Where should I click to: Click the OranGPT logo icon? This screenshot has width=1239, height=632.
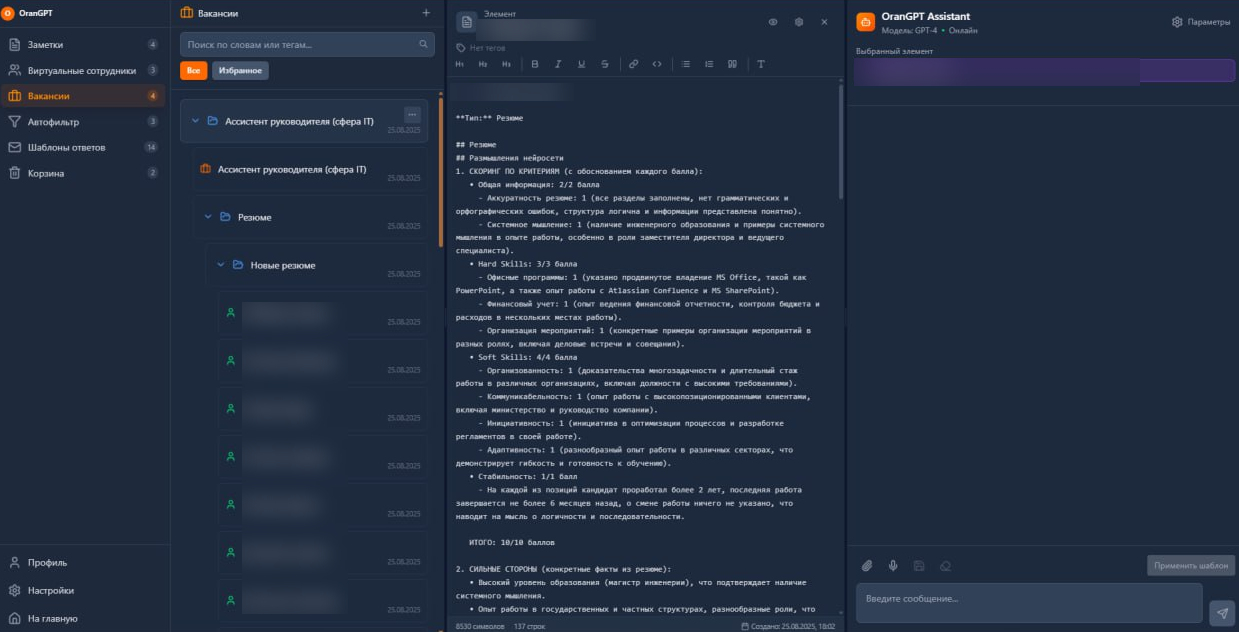coord(8,13)
